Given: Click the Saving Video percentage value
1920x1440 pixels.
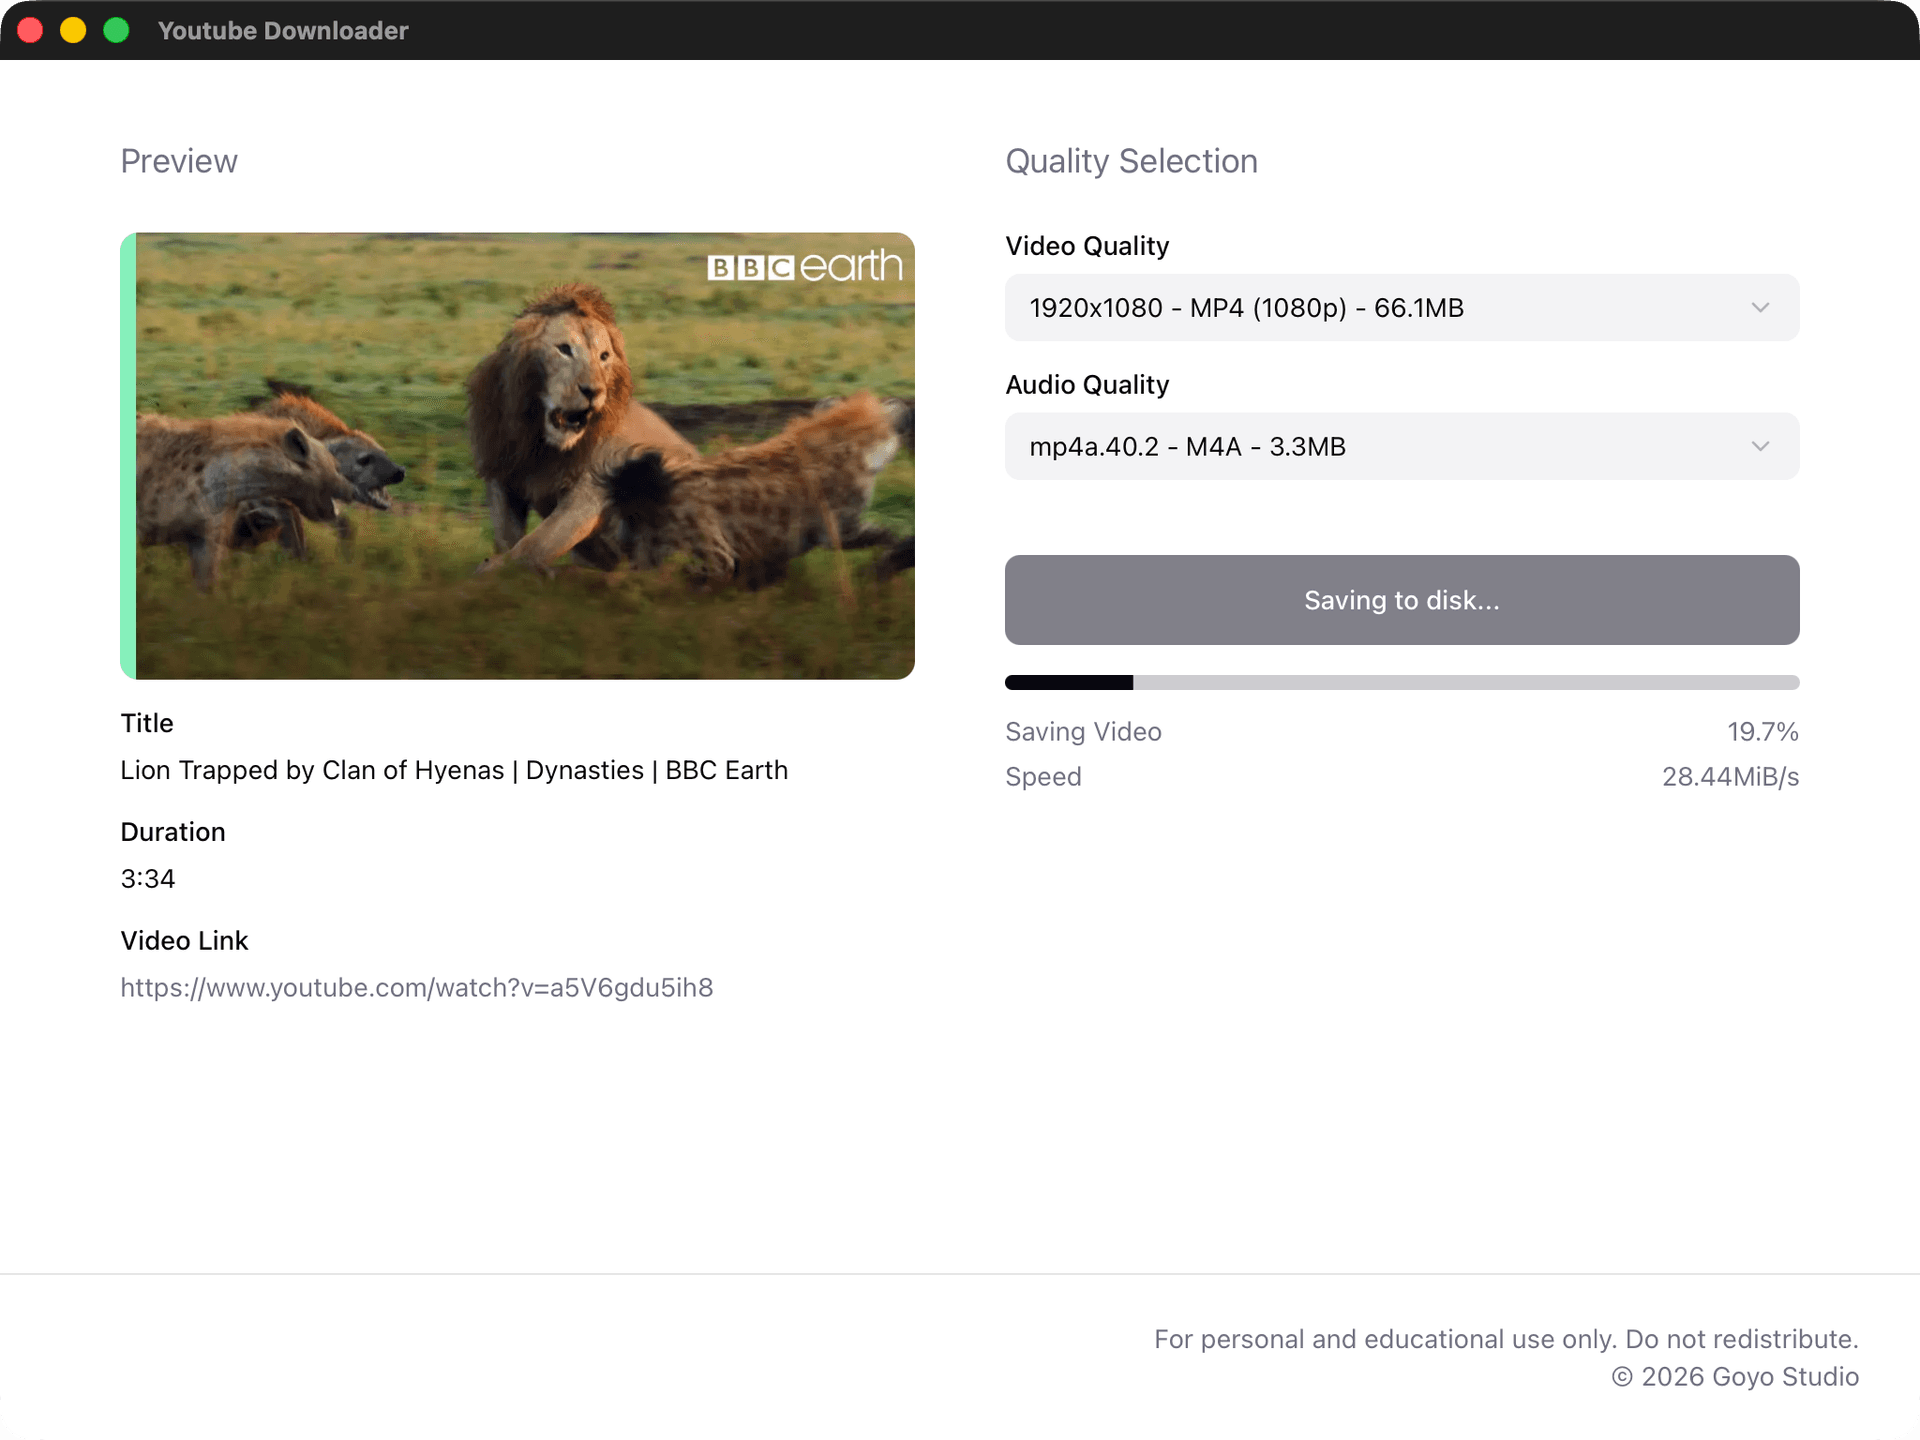Looking at the screenshot, I should coord(1763,731).
